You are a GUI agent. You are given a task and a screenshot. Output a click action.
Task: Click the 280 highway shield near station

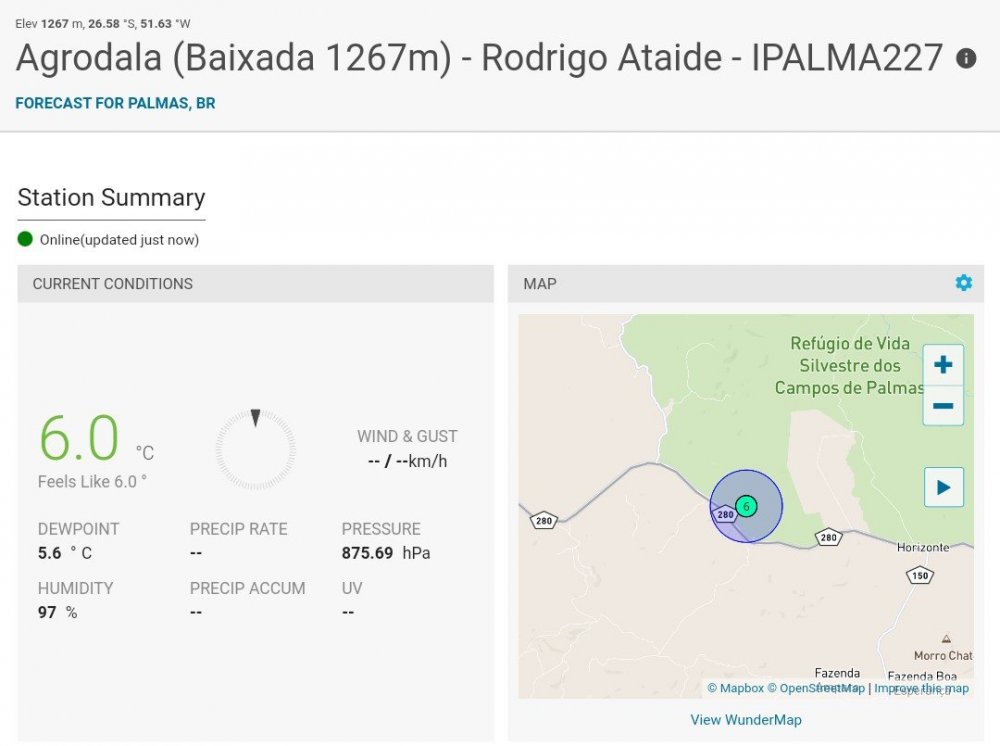coord(725,514)
